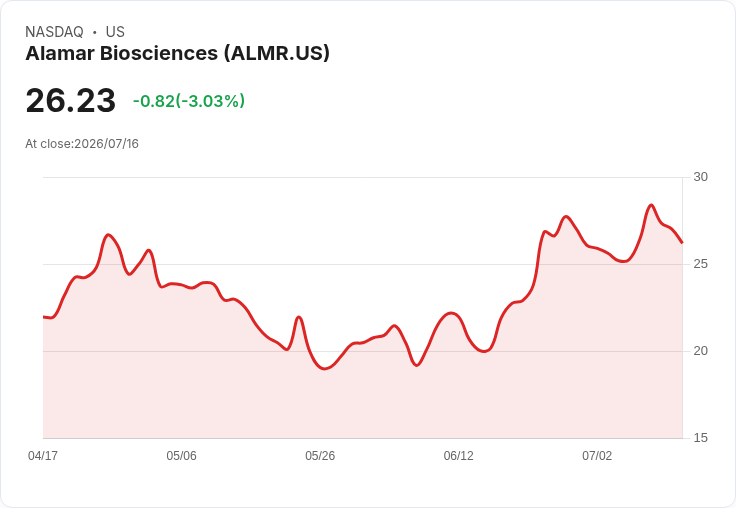Click the Alamar Biosciences (ALMR.US) title
The width and height of the screenshot is (736, 508).
(x=177, y=53)
